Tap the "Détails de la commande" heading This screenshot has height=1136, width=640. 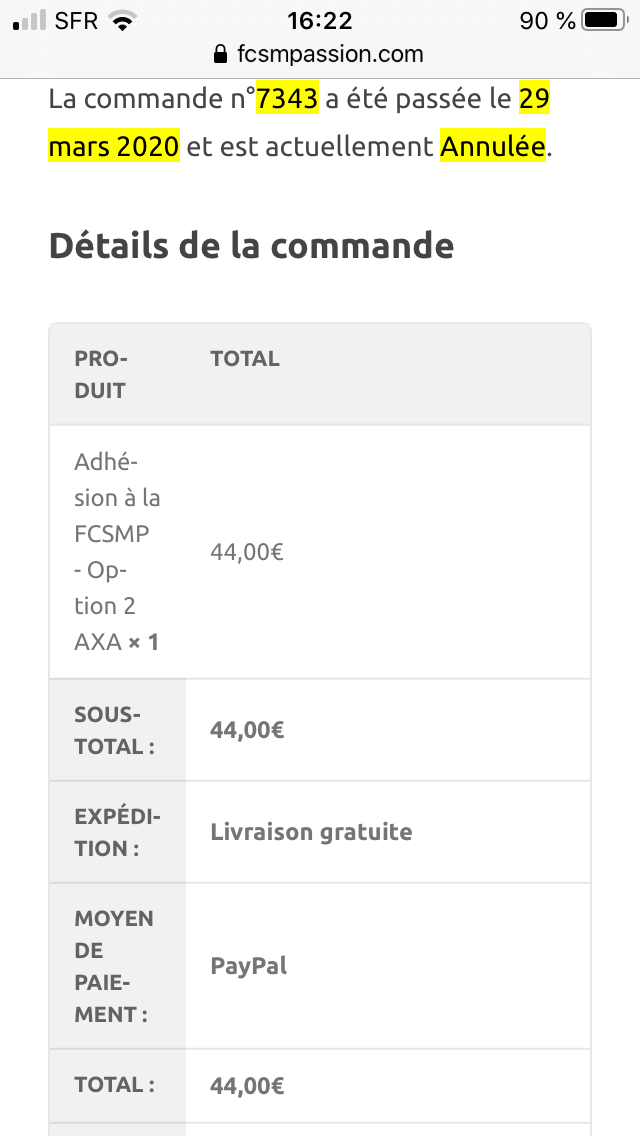252,246
